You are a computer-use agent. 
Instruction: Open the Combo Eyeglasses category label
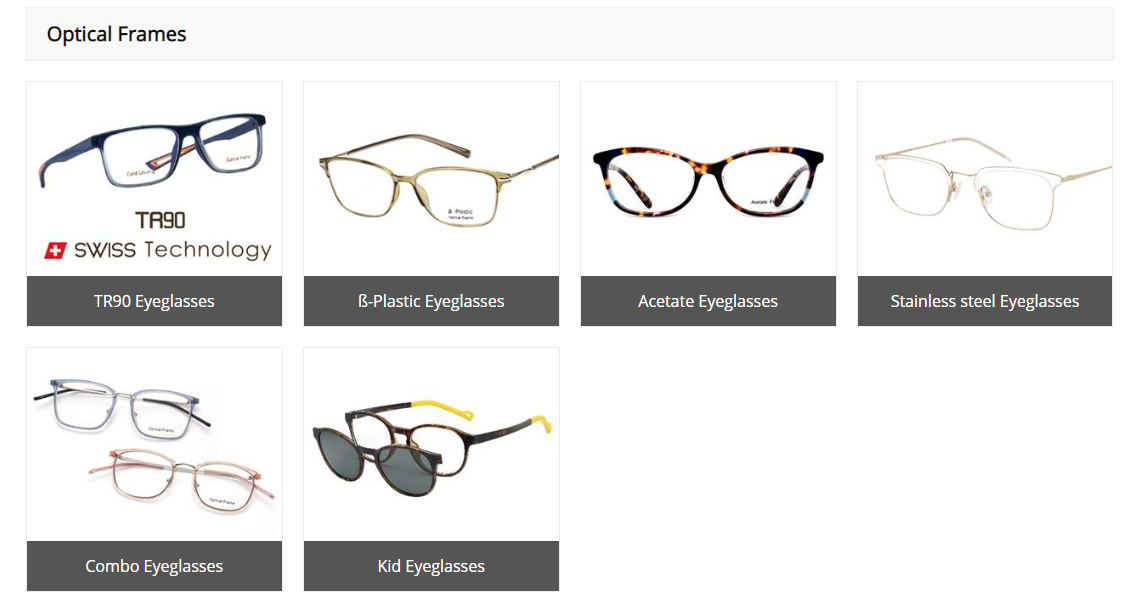point(154,567)
